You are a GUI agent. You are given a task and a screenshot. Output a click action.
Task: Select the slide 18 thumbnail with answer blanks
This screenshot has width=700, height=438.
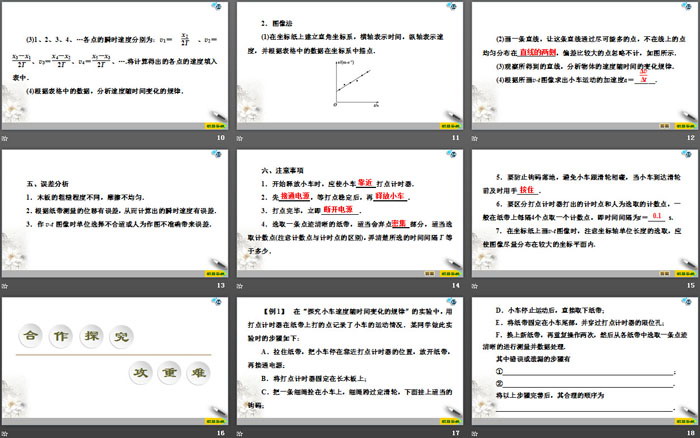coord(585,361)
